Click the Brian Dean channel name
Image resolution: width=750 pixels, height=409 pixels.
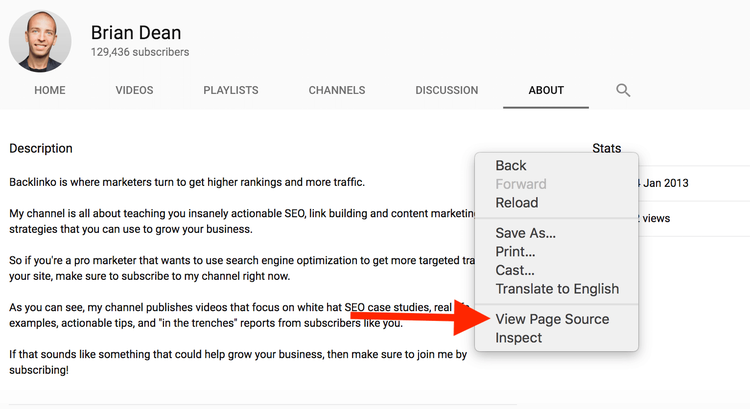[136, 33]
